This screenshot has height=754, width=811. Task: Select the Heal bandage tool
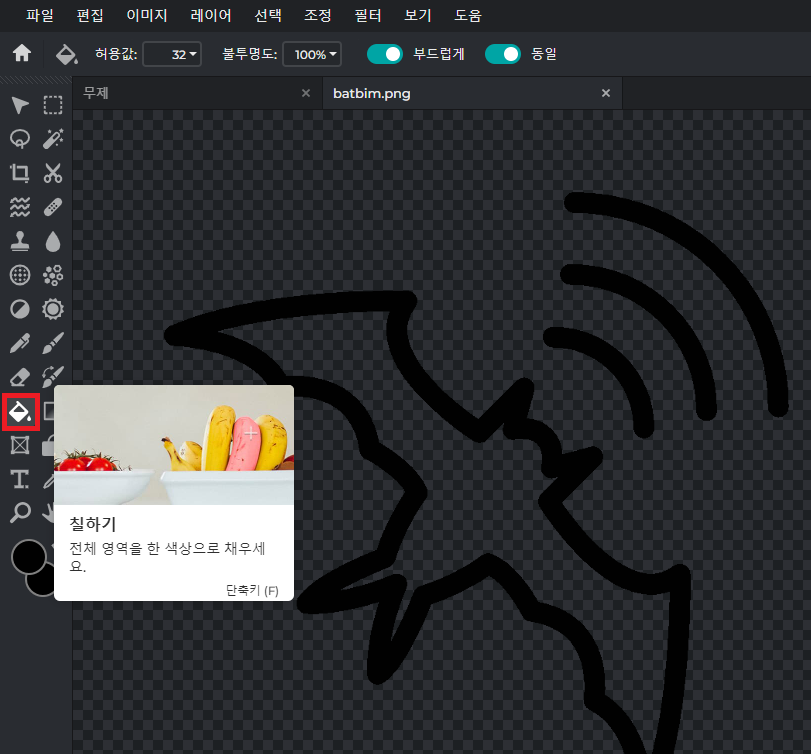tap(53, 207)
